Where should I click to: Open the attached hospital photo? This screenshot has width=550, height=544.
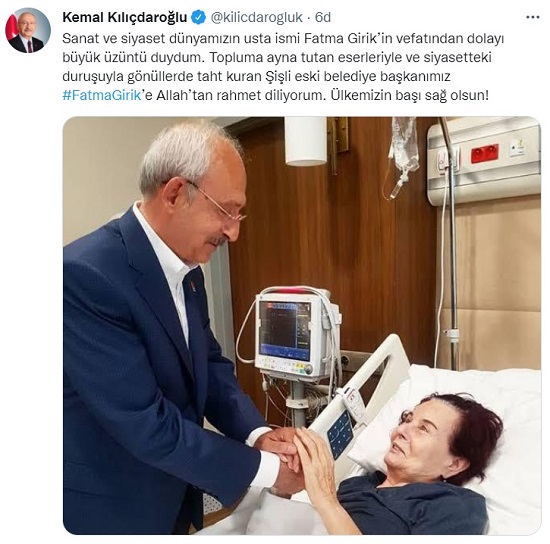point(302,325)
